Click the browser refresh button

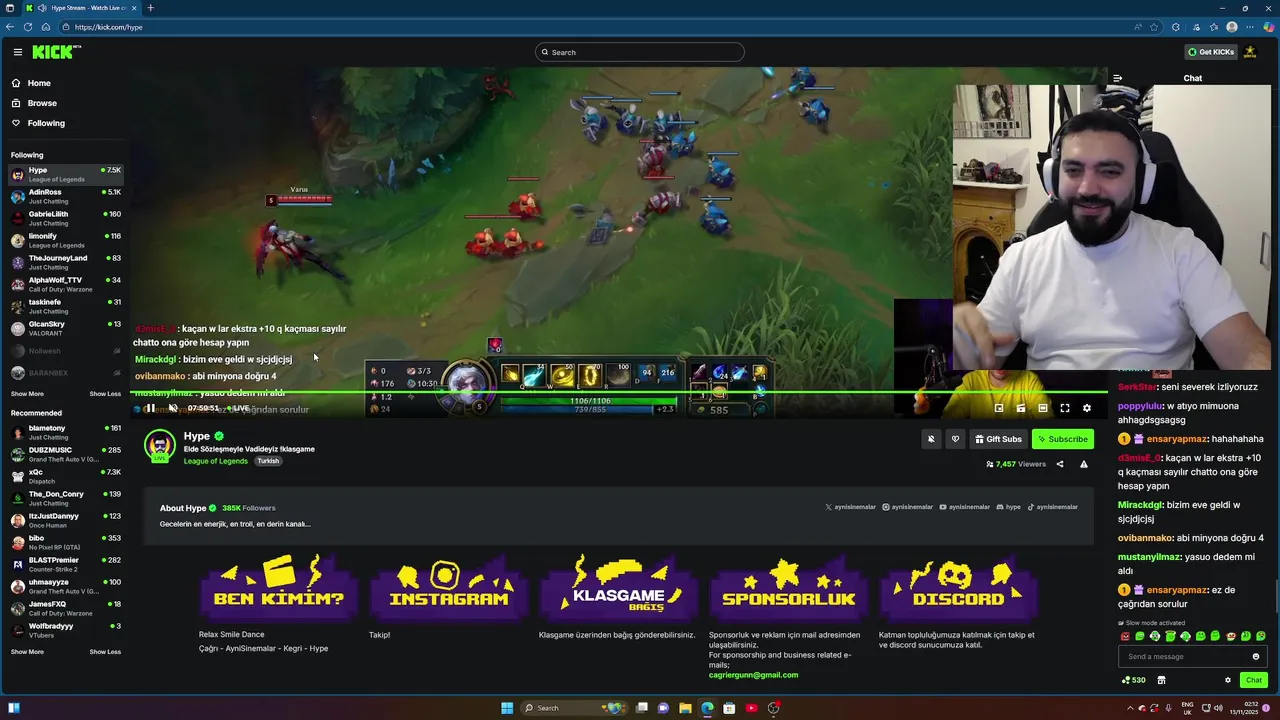[28, 27]
